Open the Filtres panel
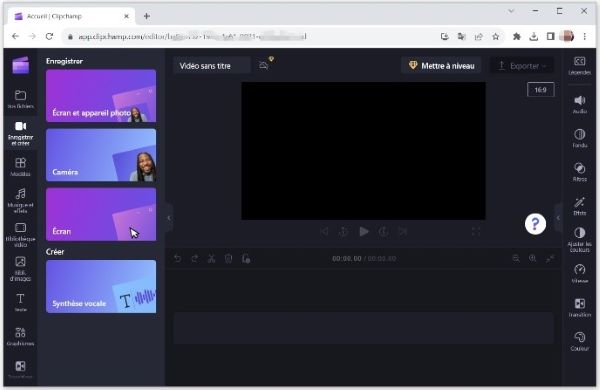 click(x=579, y=172)
